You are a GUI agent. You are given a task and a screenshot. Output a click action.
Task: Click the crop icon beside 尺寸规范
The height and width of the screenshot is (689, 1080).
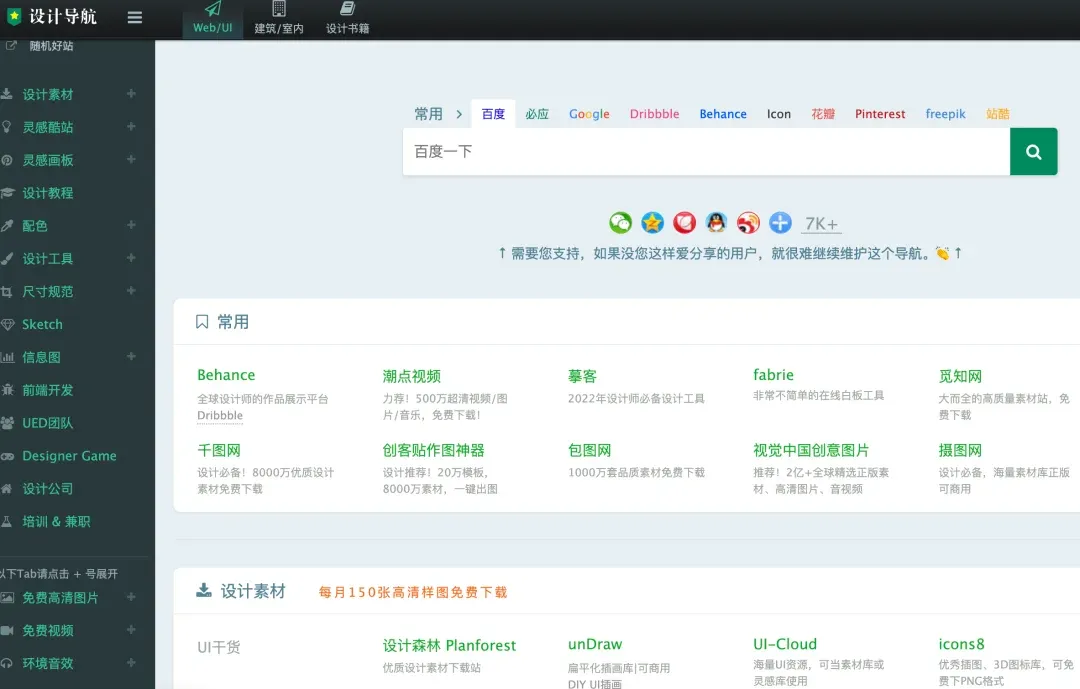pyautogui.click(x=7, y=291)
